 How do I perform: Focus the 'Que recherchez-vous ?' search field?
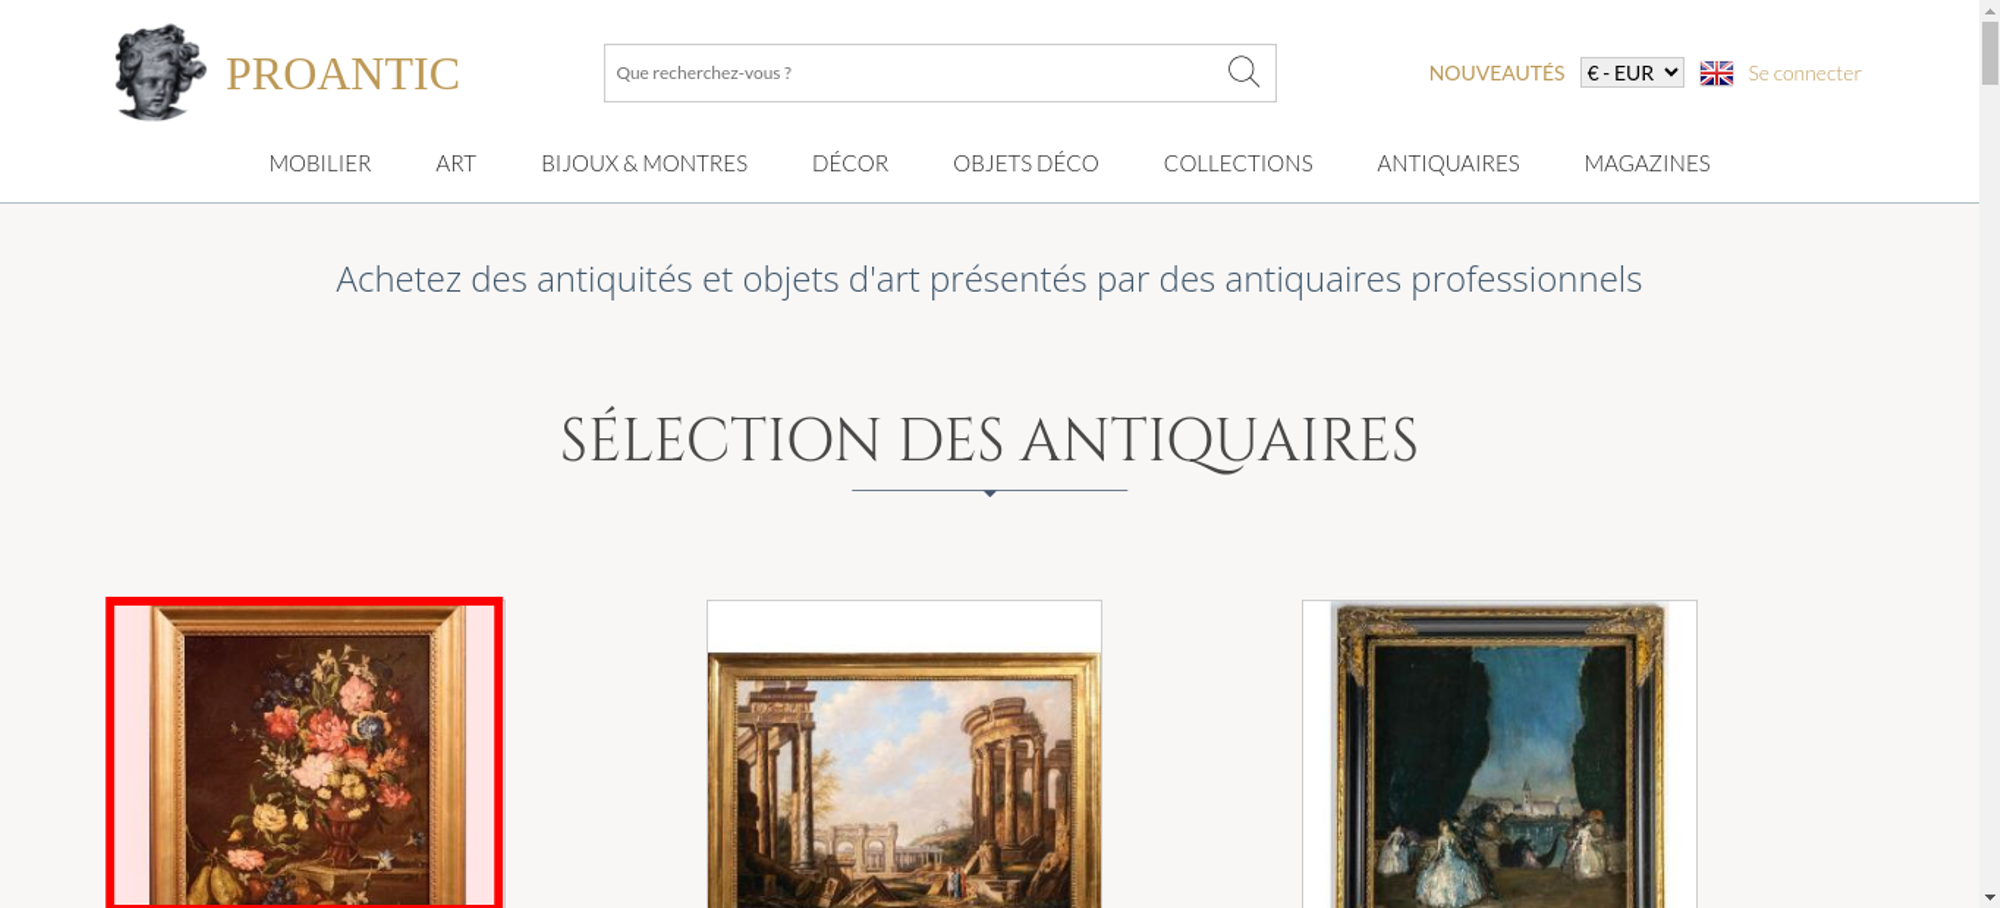coord(915,73)
